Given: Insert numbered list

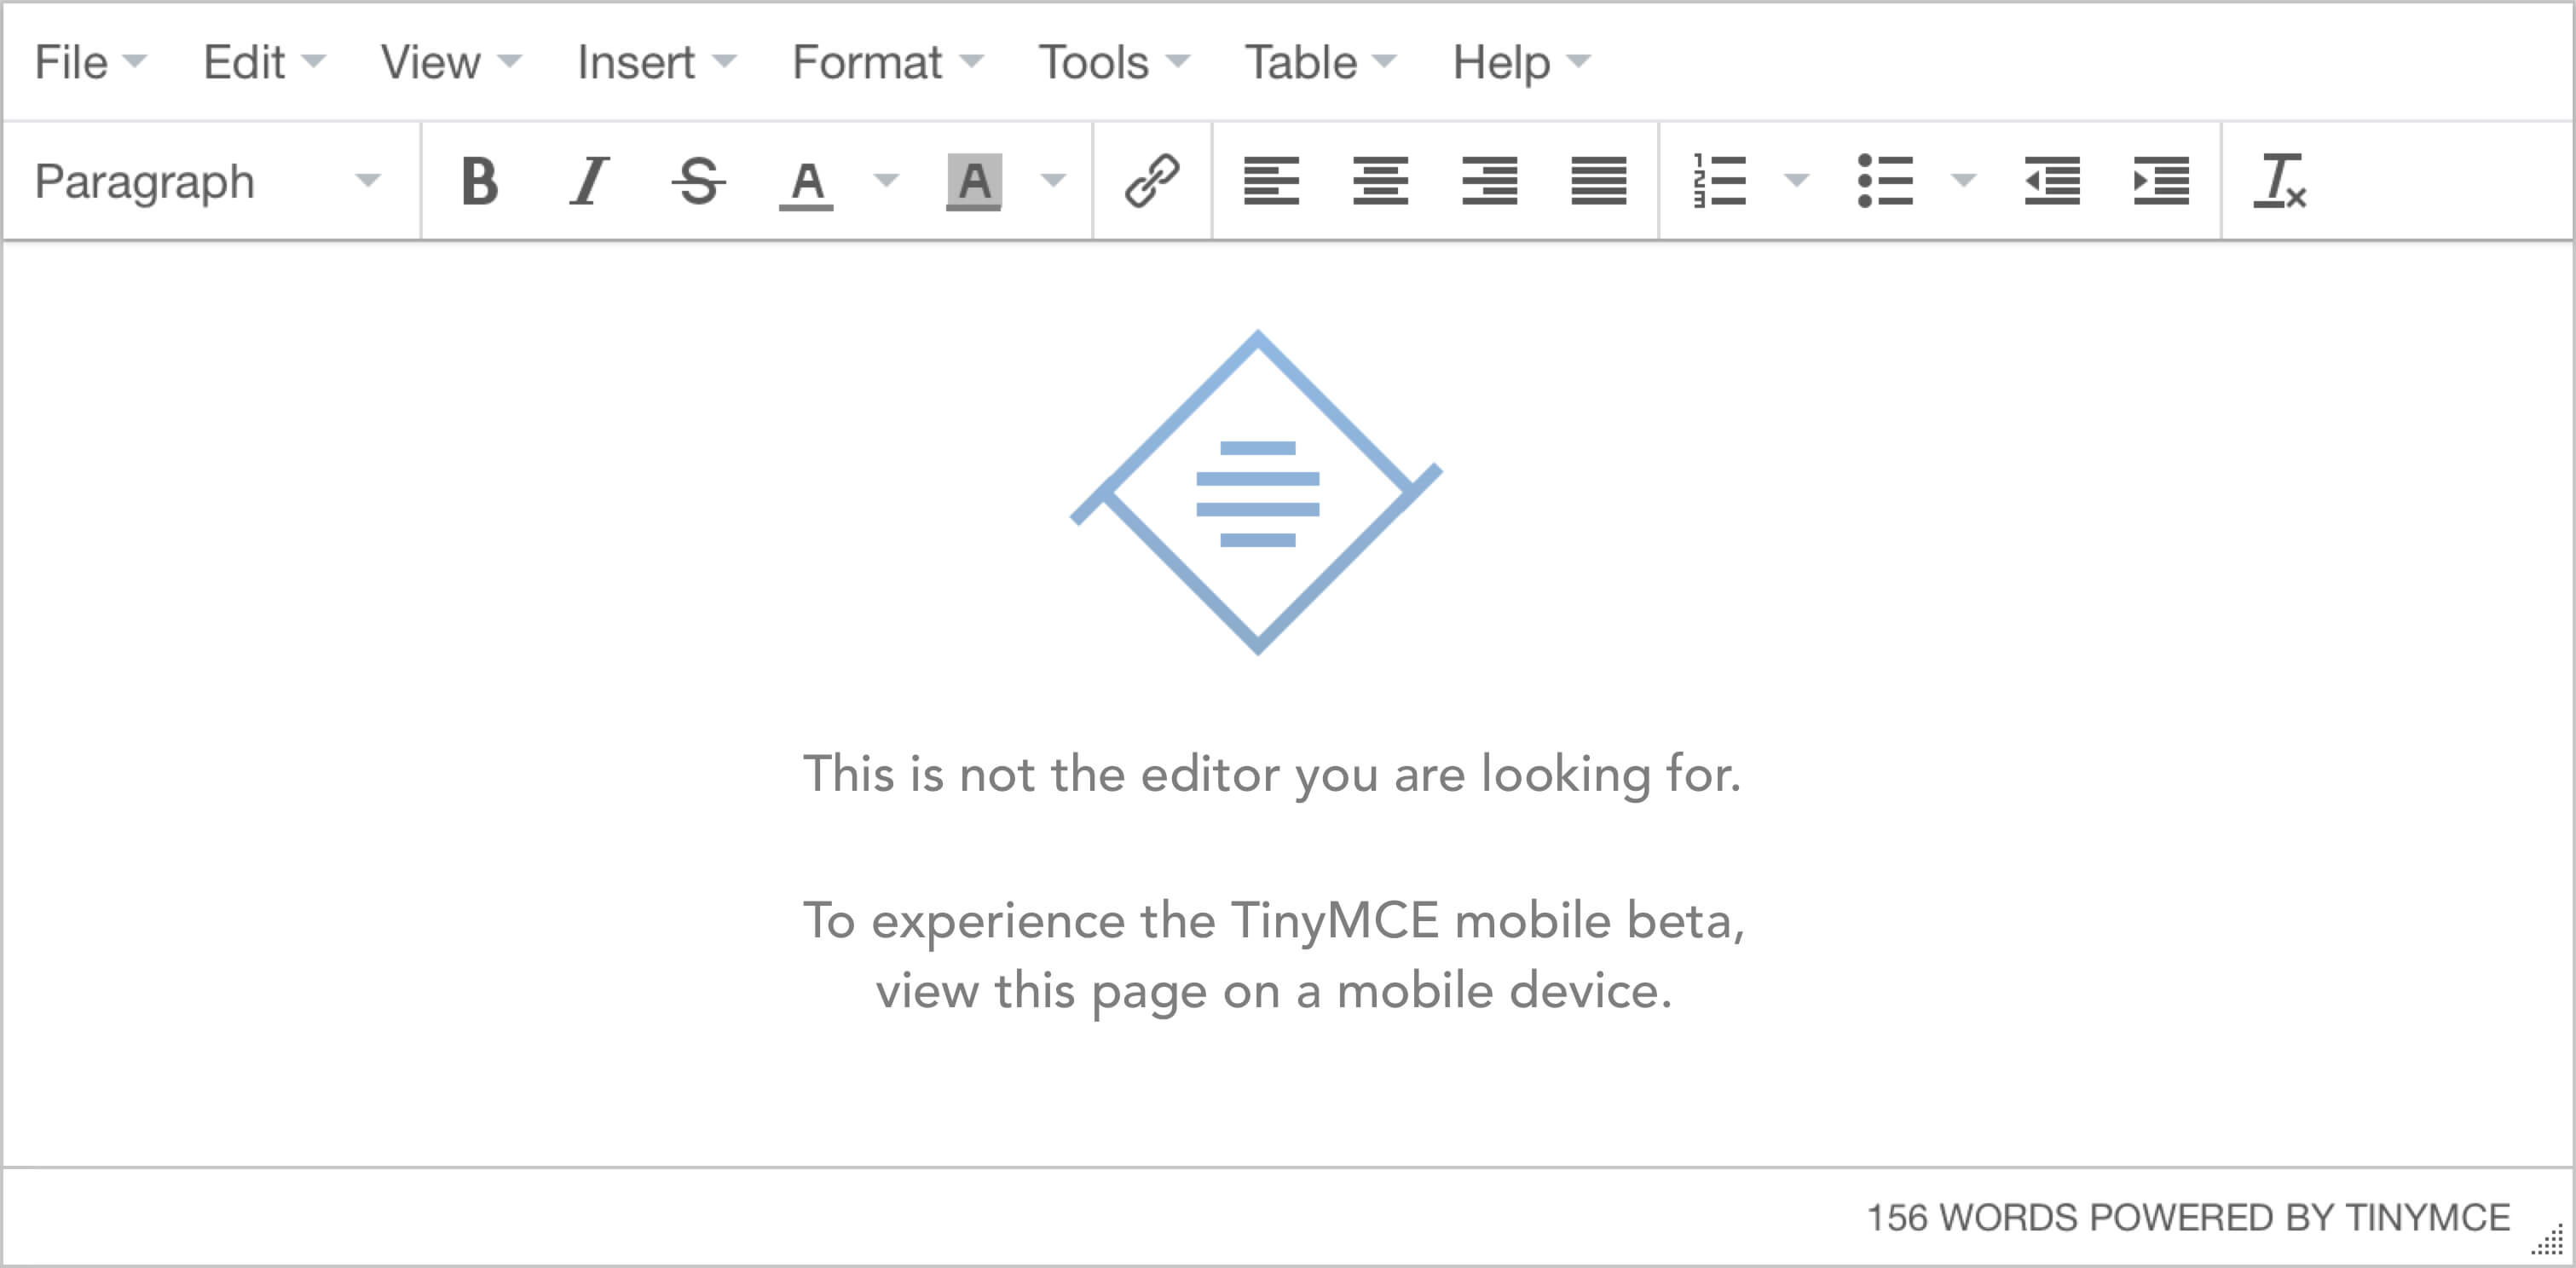Looking at the screenshot, I should click(x=1719, y=182).
